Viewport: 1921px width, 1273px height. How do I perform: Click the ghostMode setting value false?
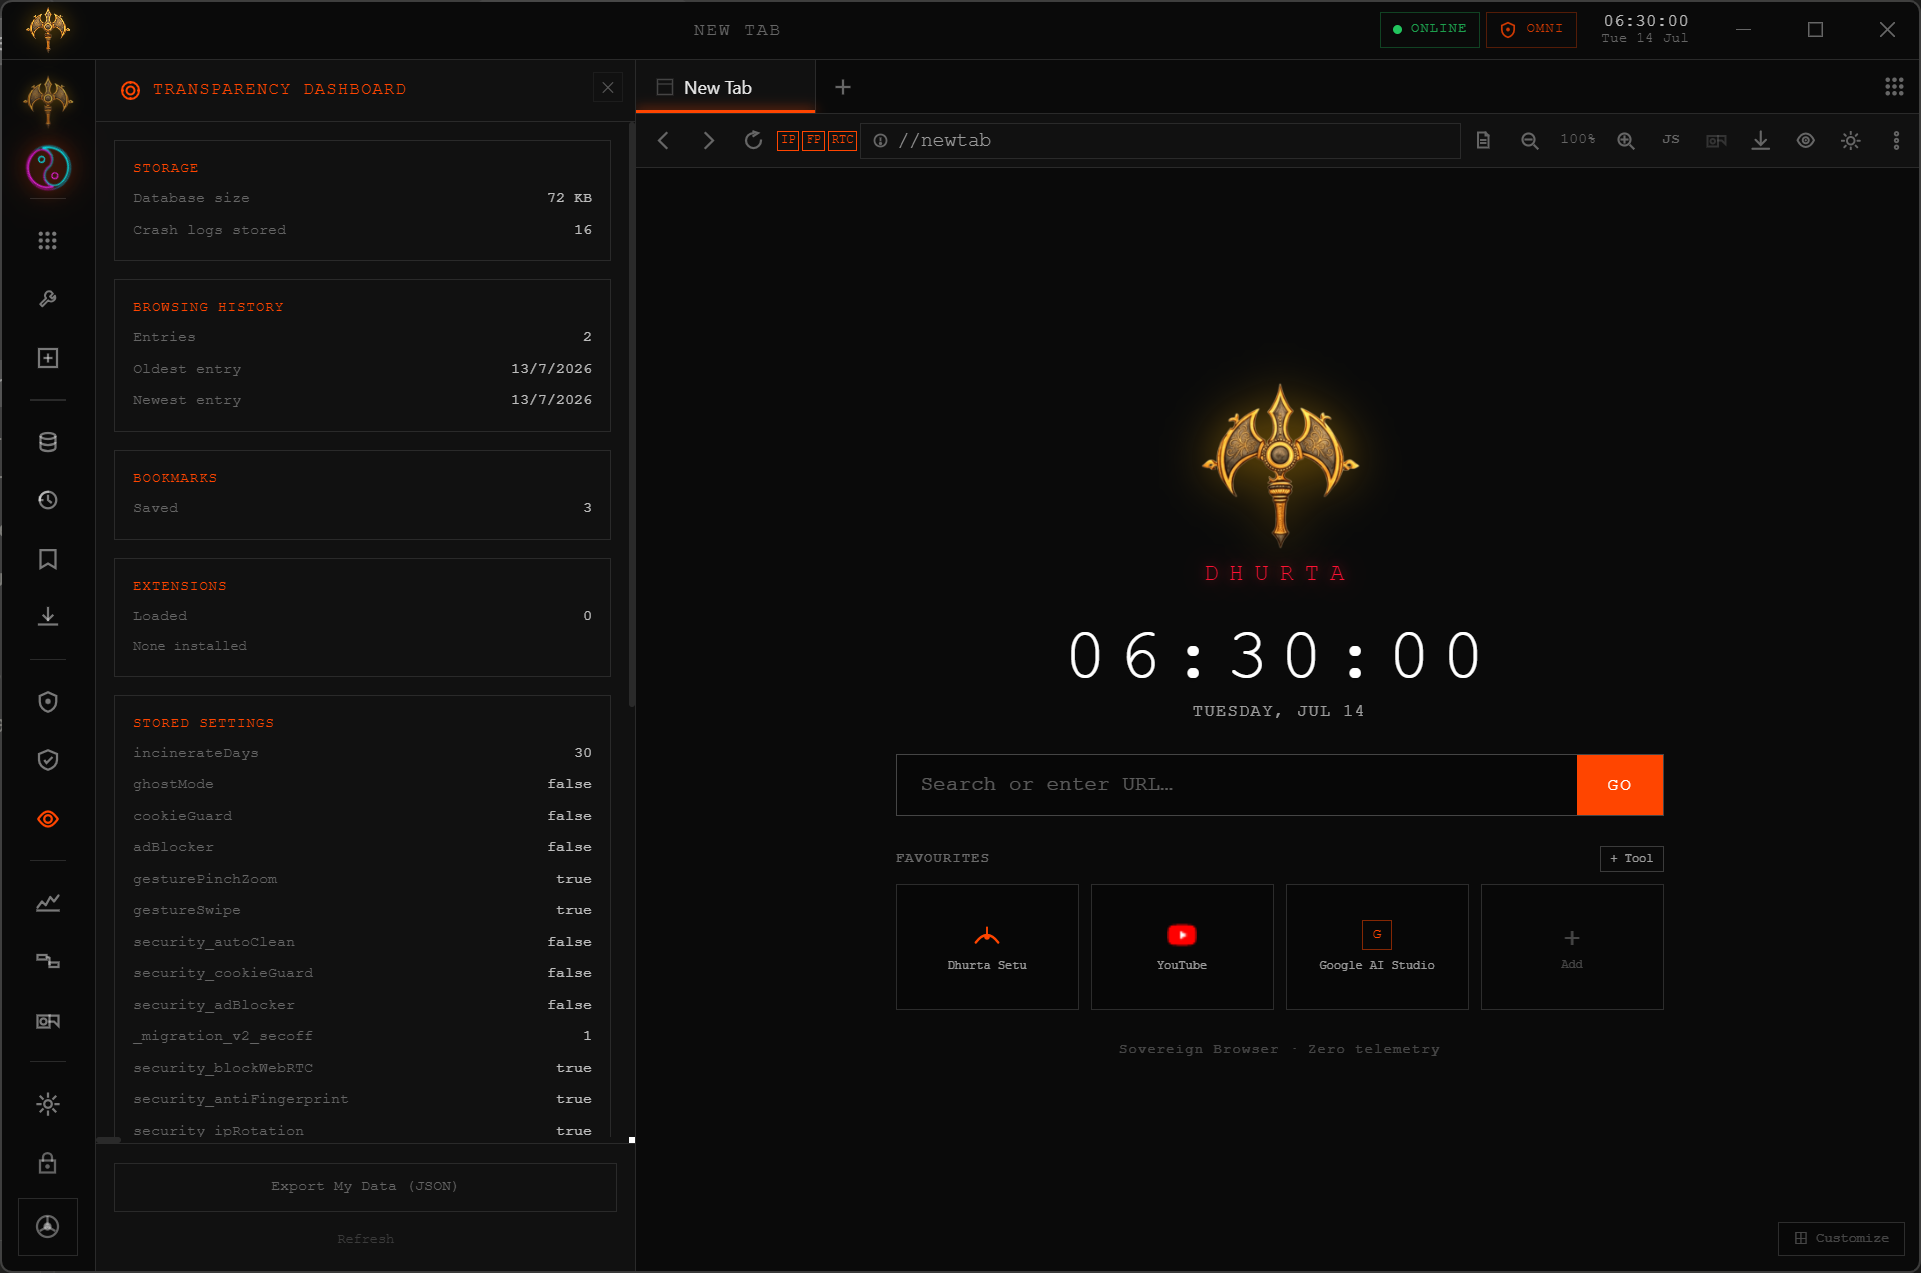click(x=569, y=785)
